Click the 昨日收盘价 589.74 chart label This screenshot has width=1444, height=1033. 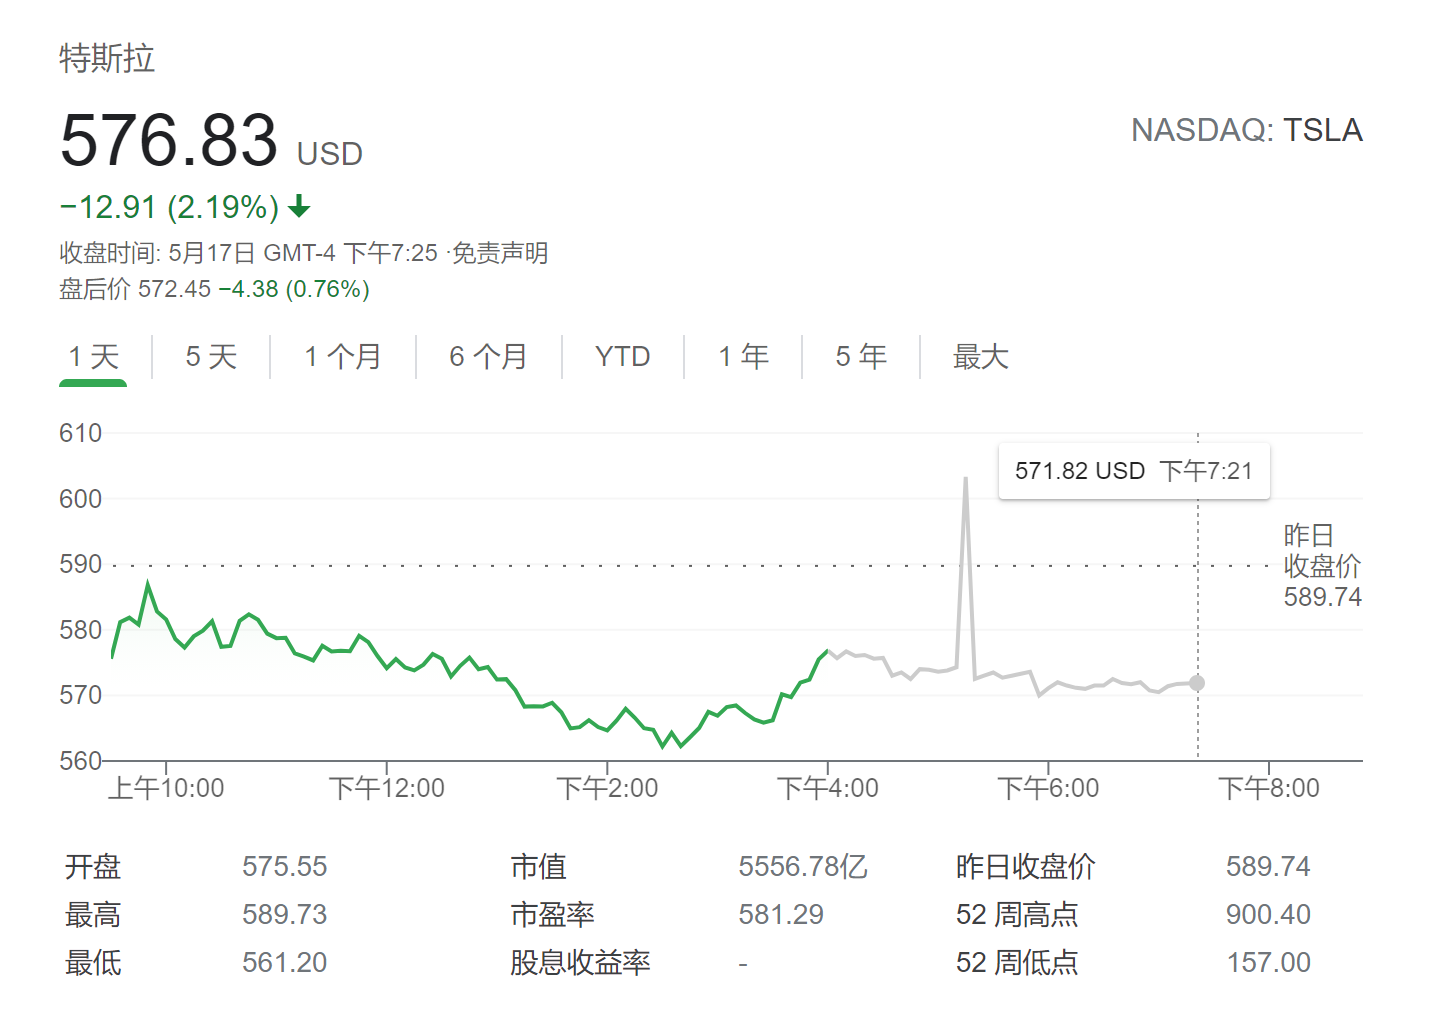pyautogui.click(x=1321, y=566)
